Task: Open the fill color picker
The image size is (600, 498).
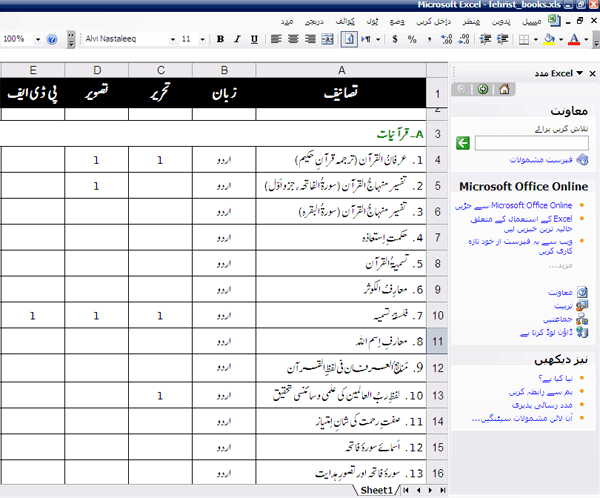Action: coord(549,39)
